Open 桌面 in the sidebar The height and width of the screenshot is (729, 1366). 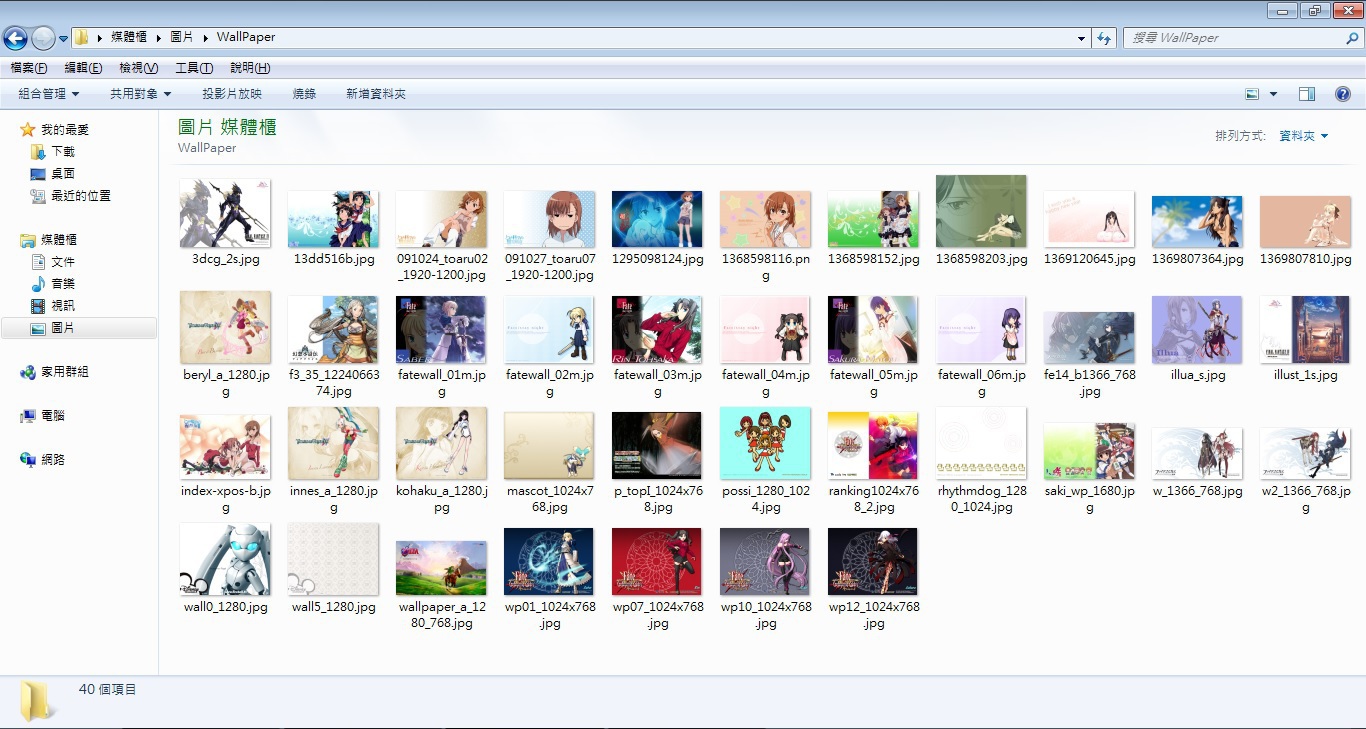pyautogui.click(x=63, y=174)
